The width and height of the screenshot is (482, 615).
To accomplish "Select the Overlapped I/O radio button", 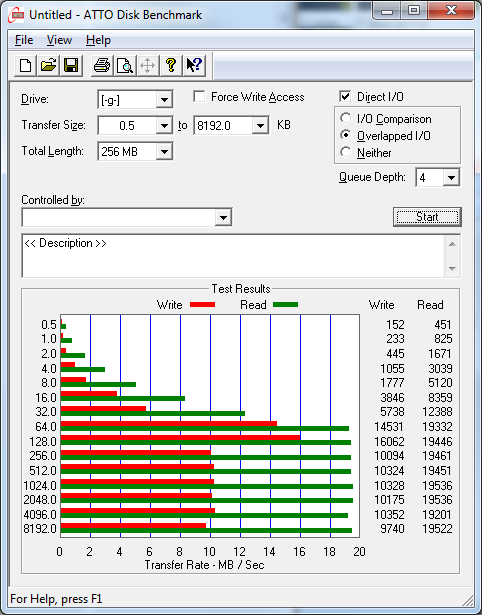I will click(346, 135).
